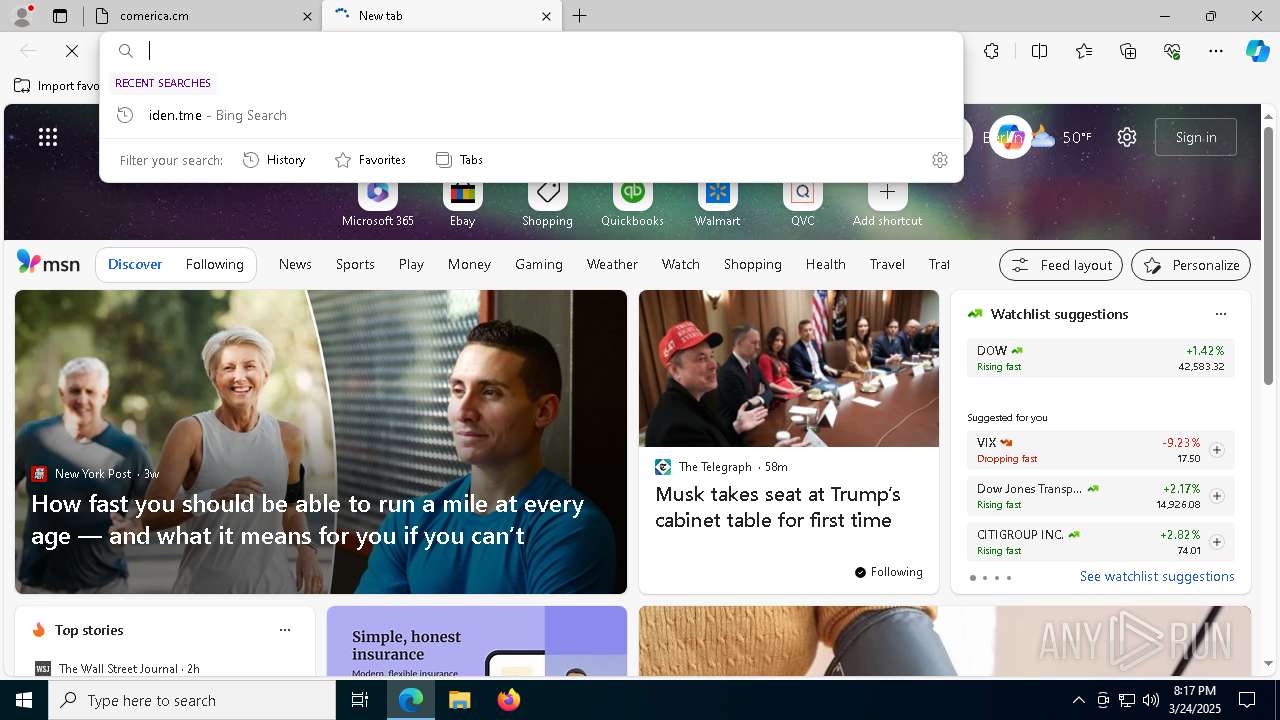This screenshot has width=1280, height=720.
Task: Close the New tab tab
Action: tap(546, 16)
